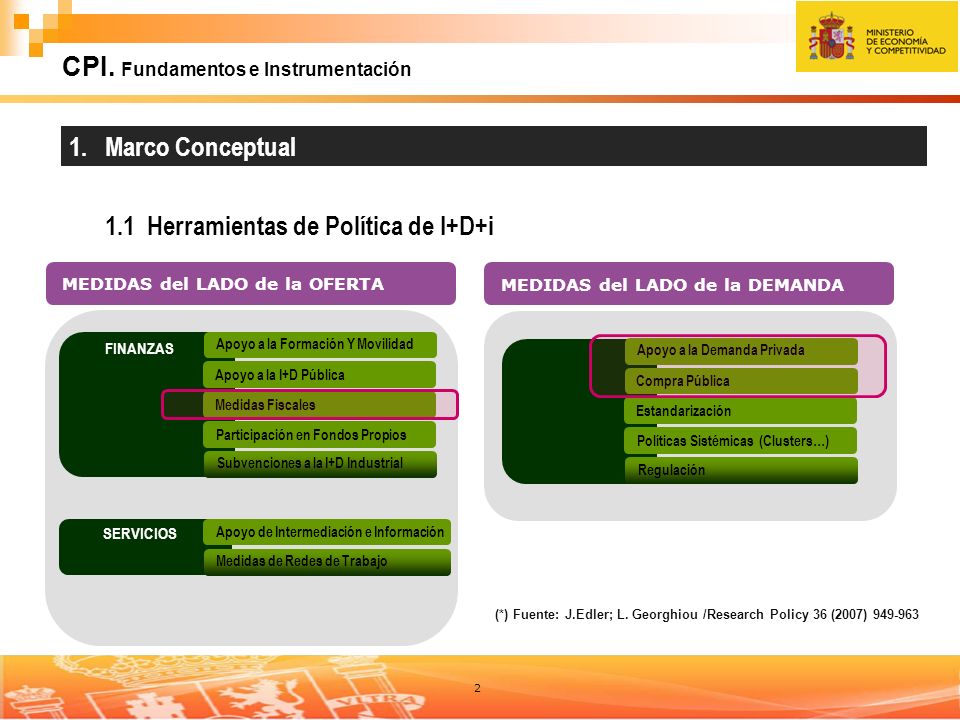Click 'MEDIDAS del LADO de la DEMANDA' header
Viewport: 960px width, 720px height.
coord(689,284)
